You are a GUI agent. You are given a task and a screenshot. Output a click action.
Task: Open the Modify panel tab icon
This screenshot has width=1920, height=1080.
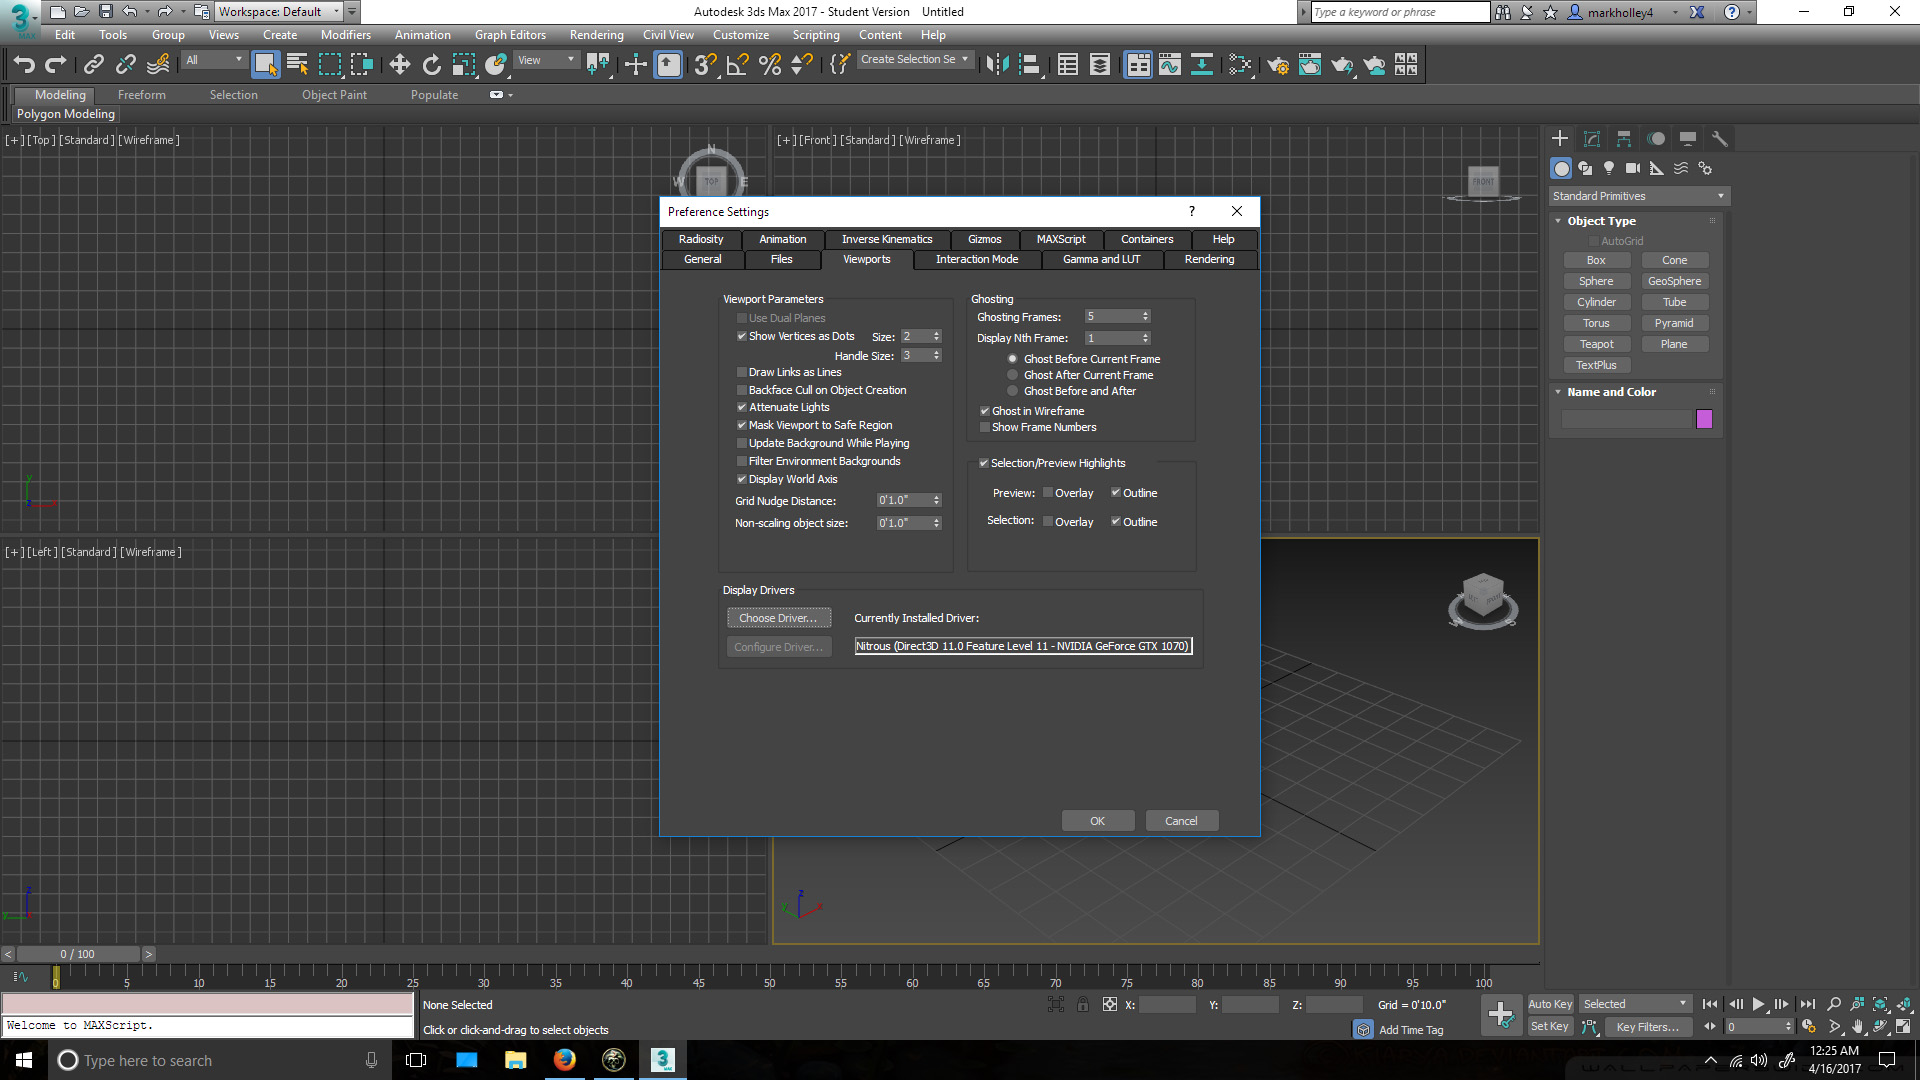point(1592,139)
